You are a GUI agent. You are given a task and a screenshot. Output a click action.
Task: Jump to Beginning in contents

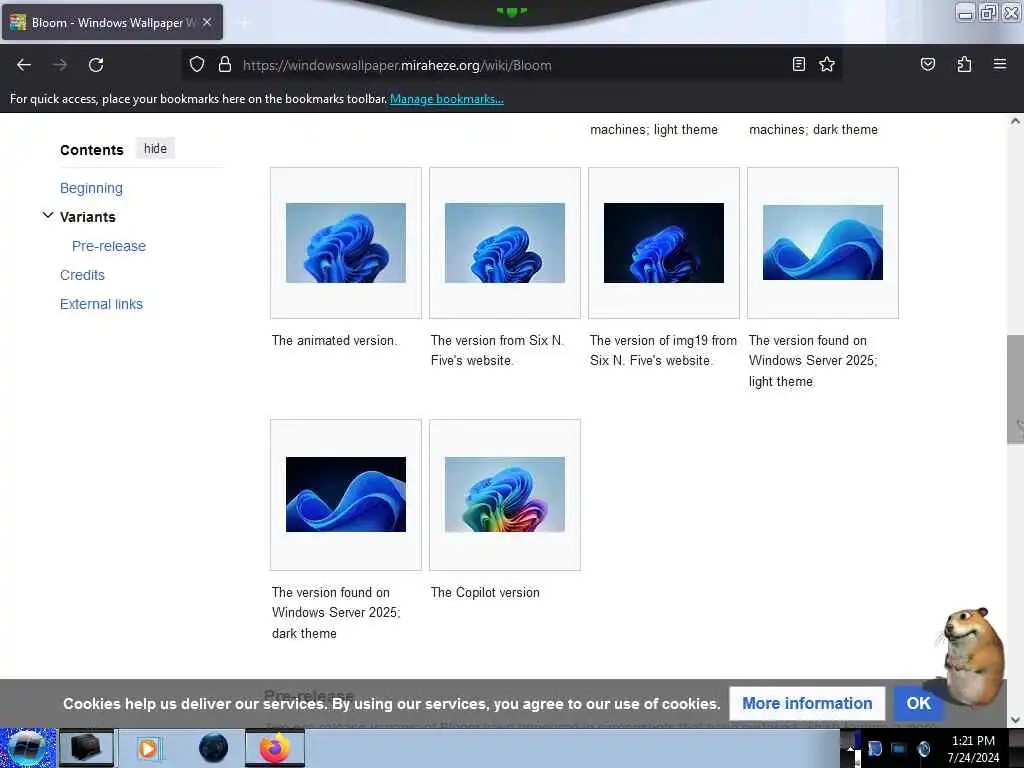[x=91, y=188]
